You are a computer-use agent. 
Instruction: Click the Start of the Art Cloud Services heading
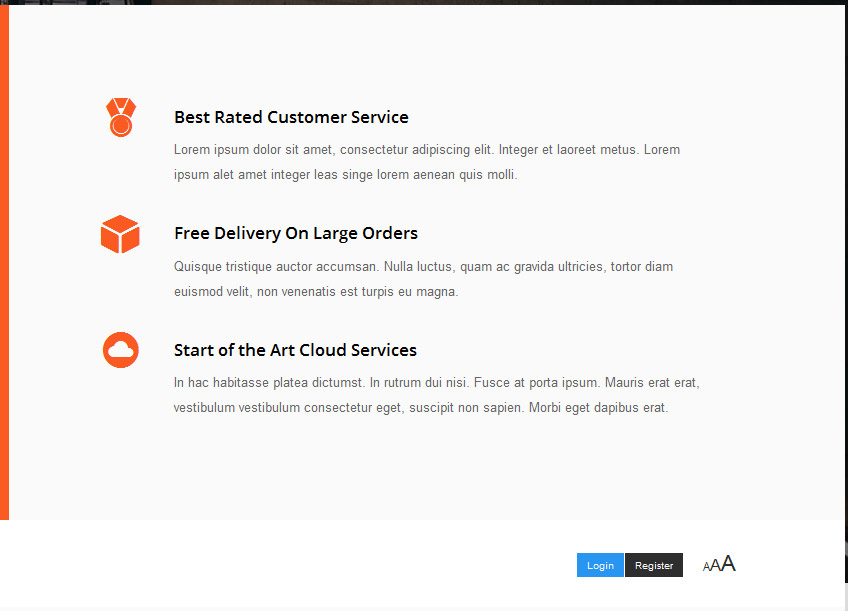coord(295,350)
